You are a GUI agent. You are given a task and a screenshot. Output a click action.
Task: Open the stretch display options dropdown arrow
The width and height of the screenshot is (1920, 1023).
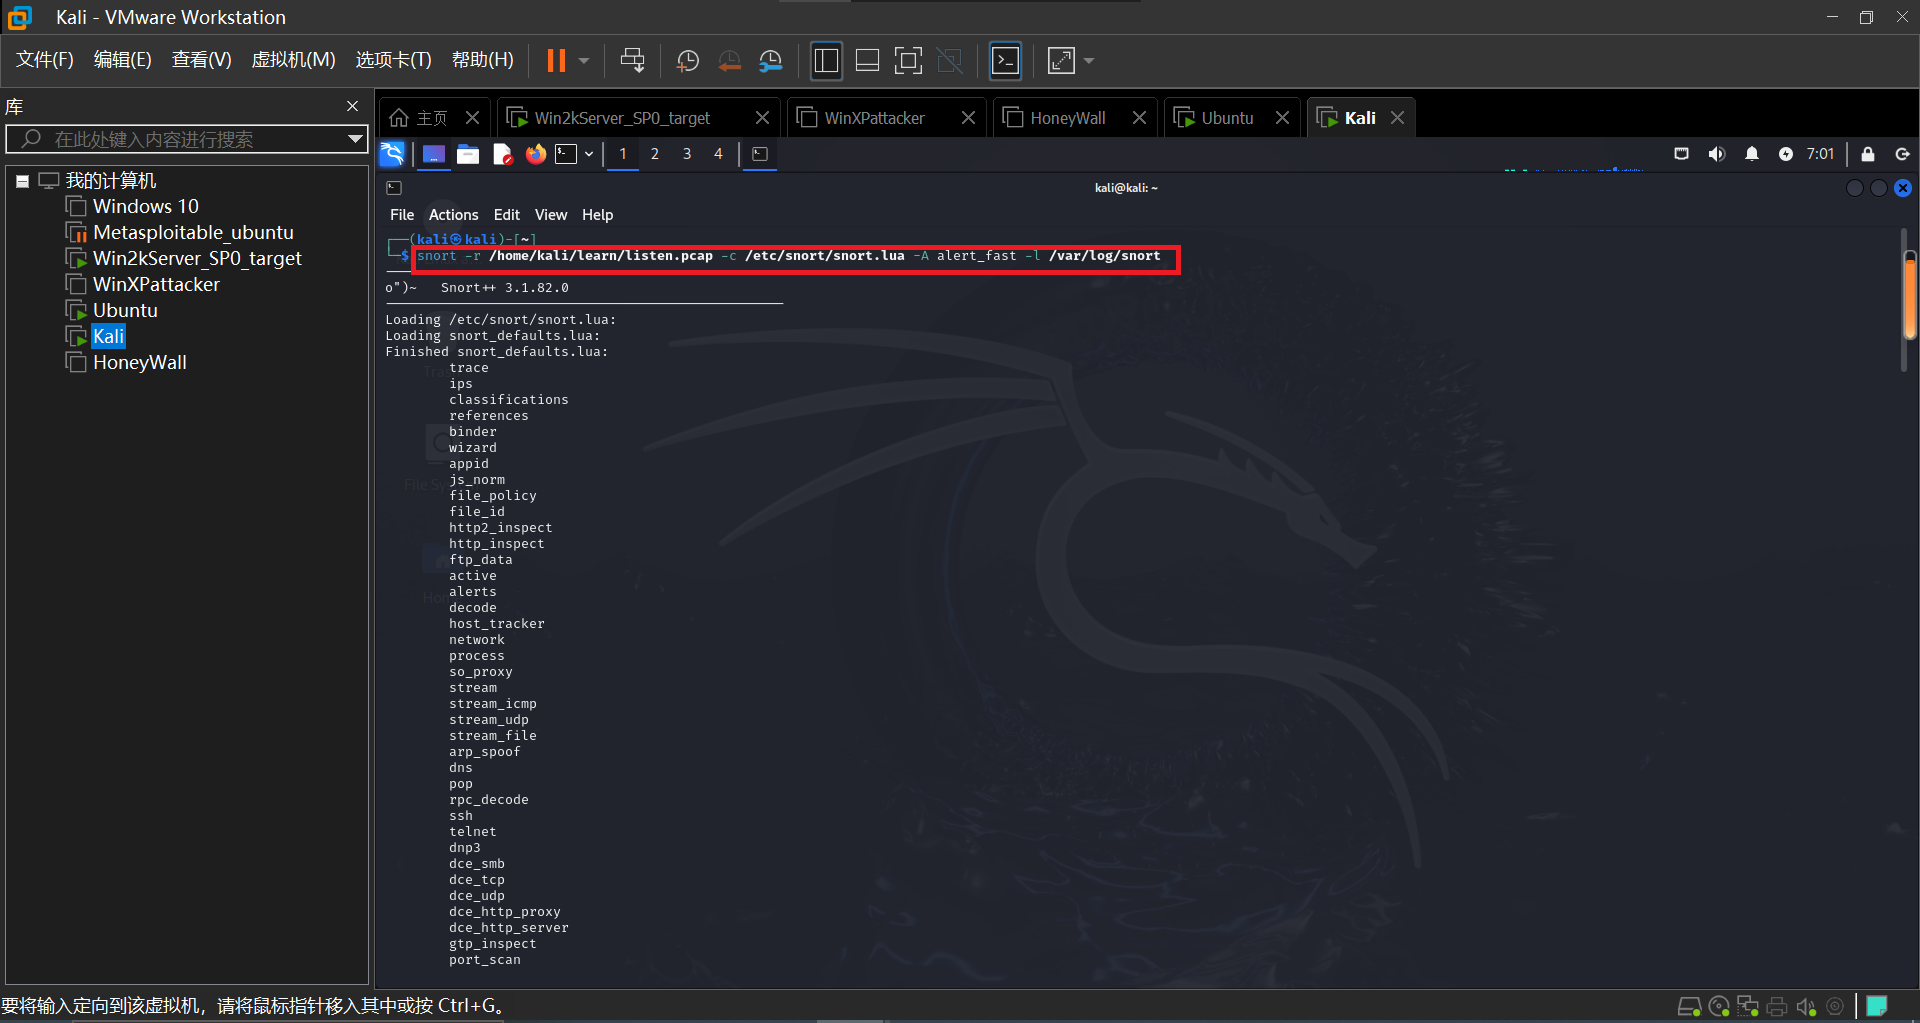click(x=1089, y=61)
